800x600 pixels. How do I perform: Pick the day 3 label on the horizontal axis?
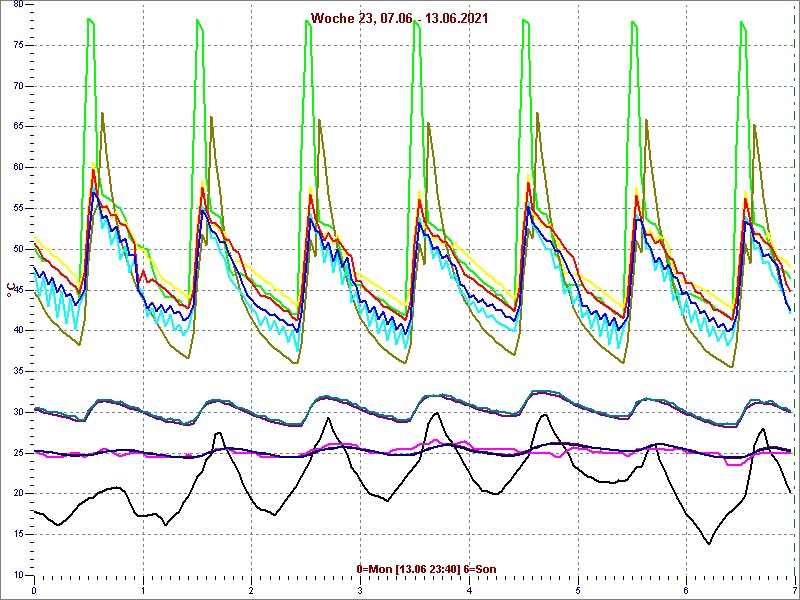[360, 591]
